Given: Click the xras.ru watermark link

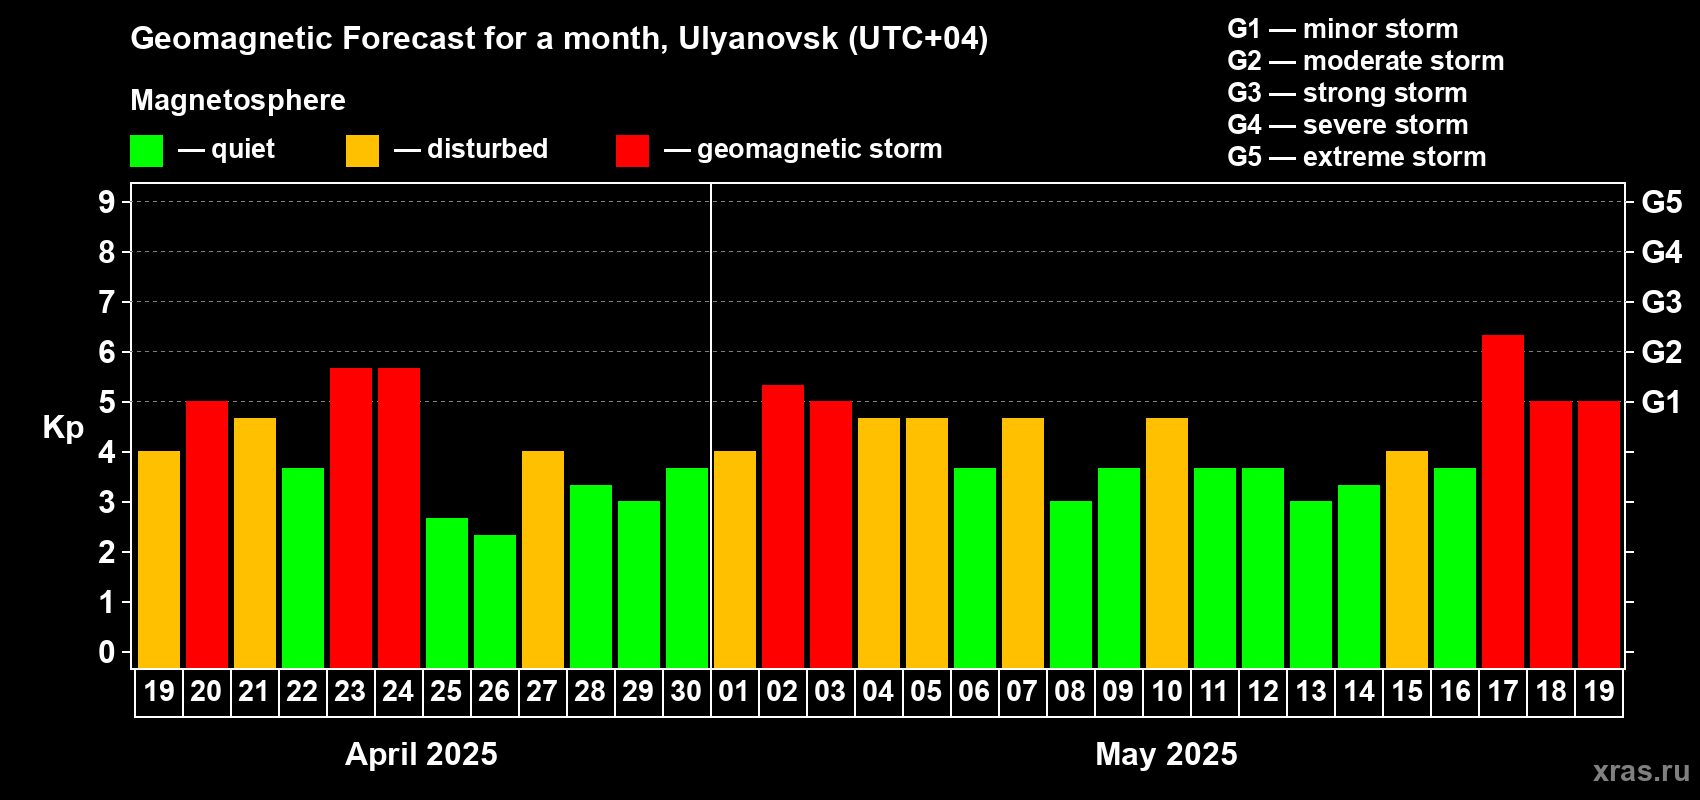Looking at the screenshot, I should point(1641,771).
